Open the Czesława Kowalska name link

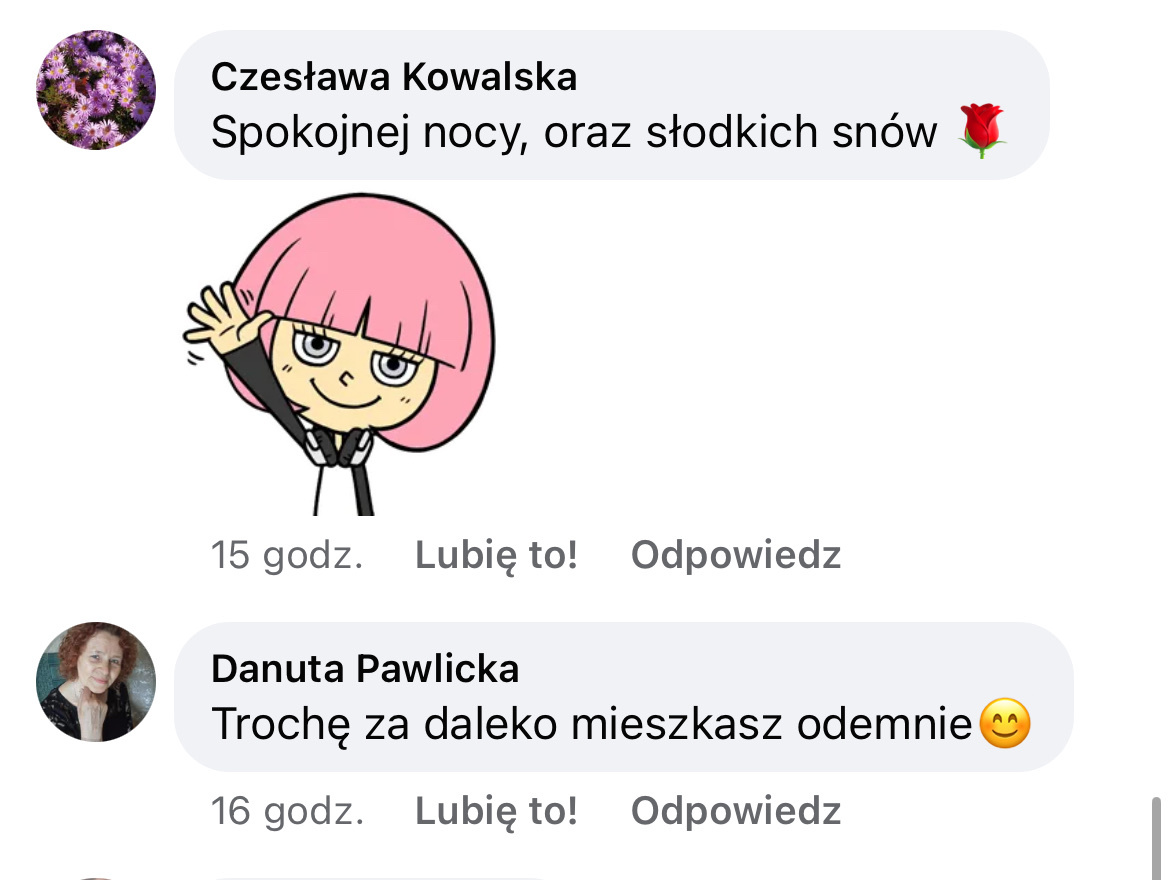(394, 77)
